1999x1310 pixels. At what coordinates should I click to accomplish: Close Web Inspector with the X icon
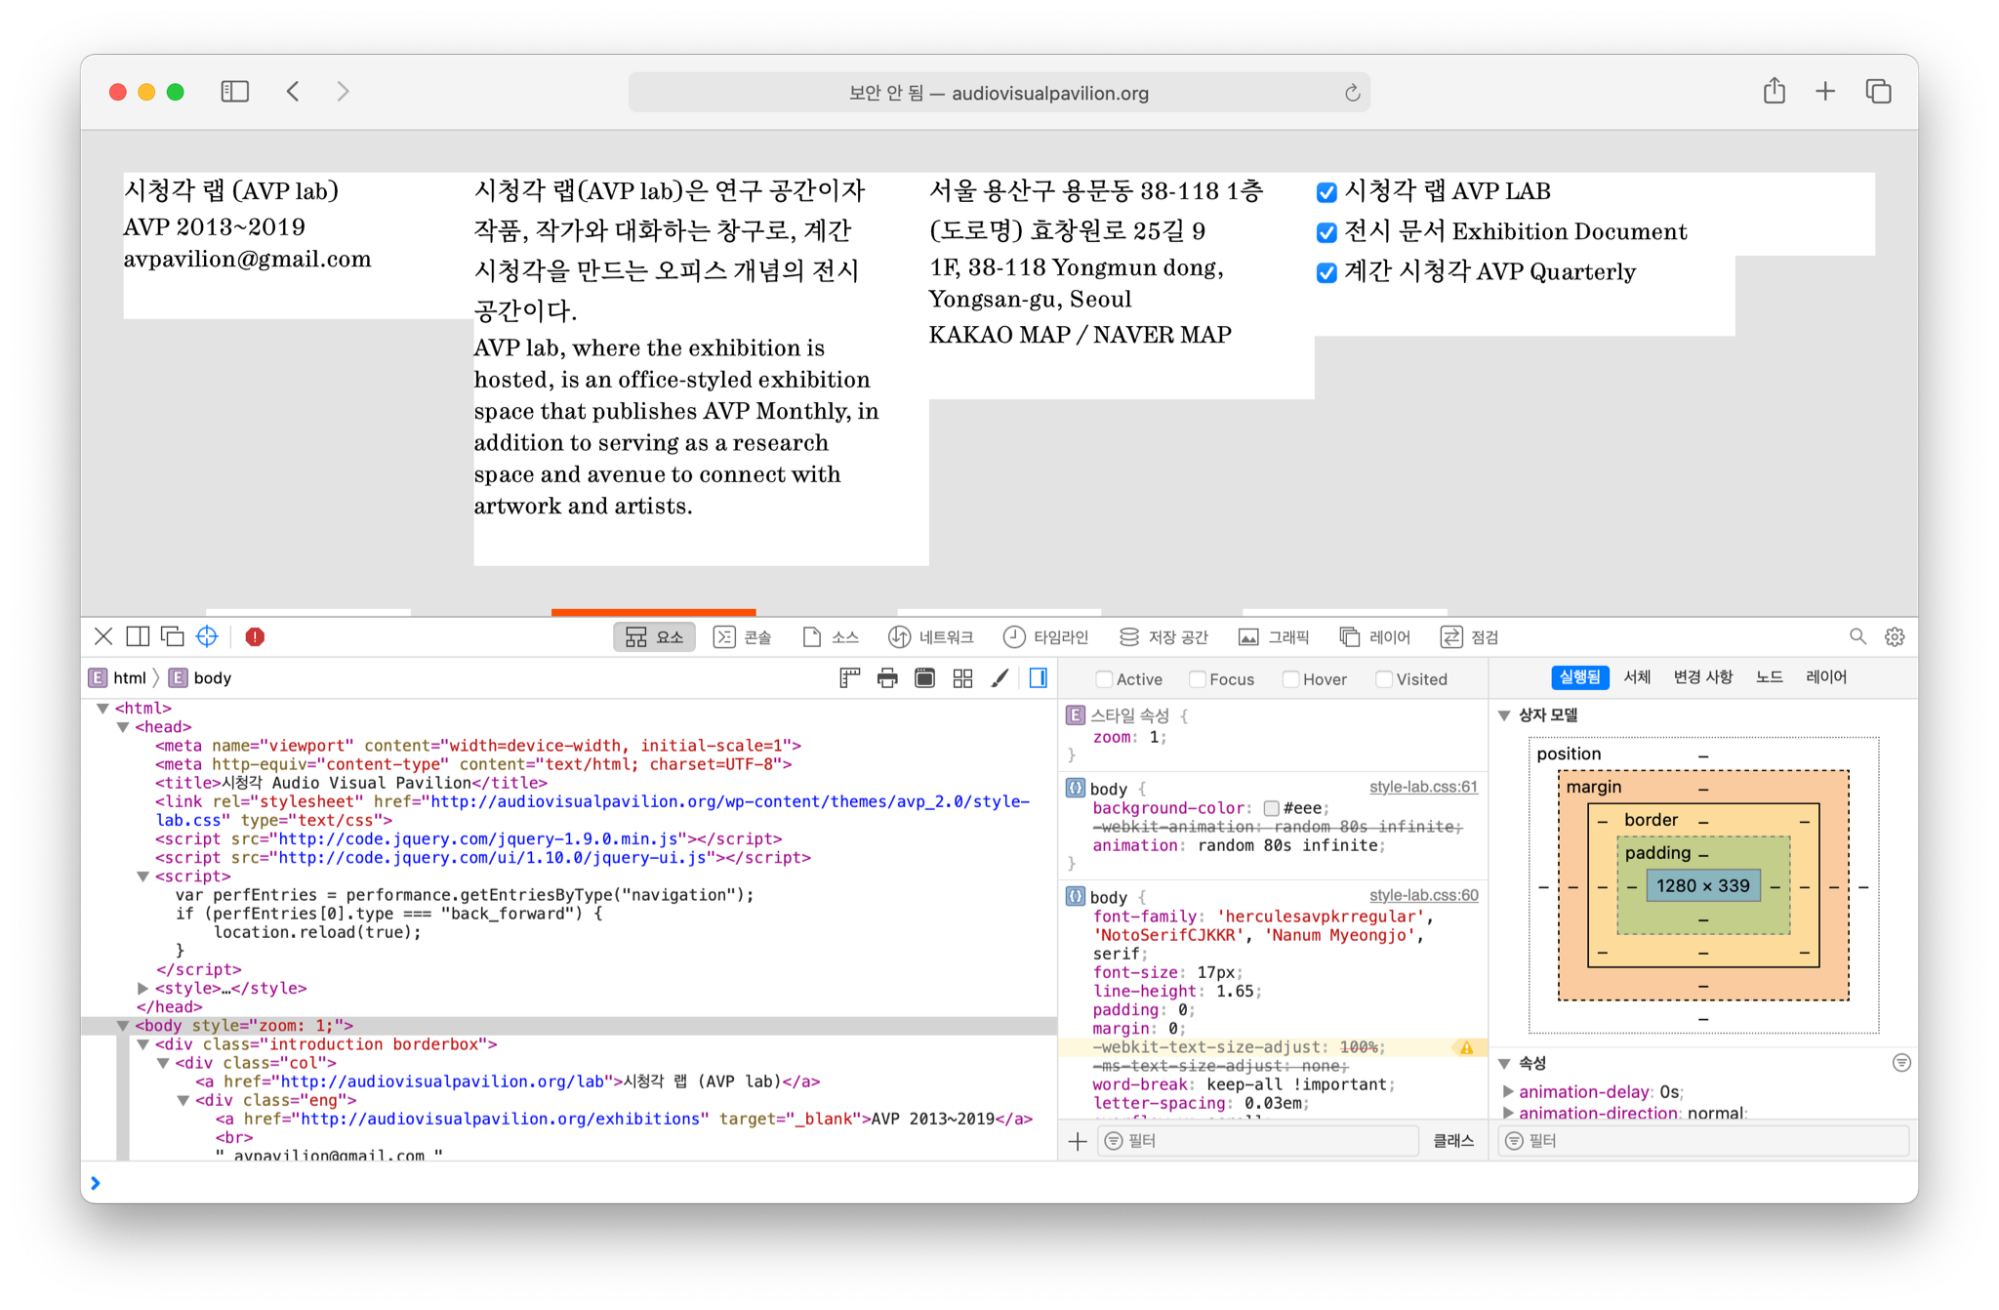coord(103,637)
